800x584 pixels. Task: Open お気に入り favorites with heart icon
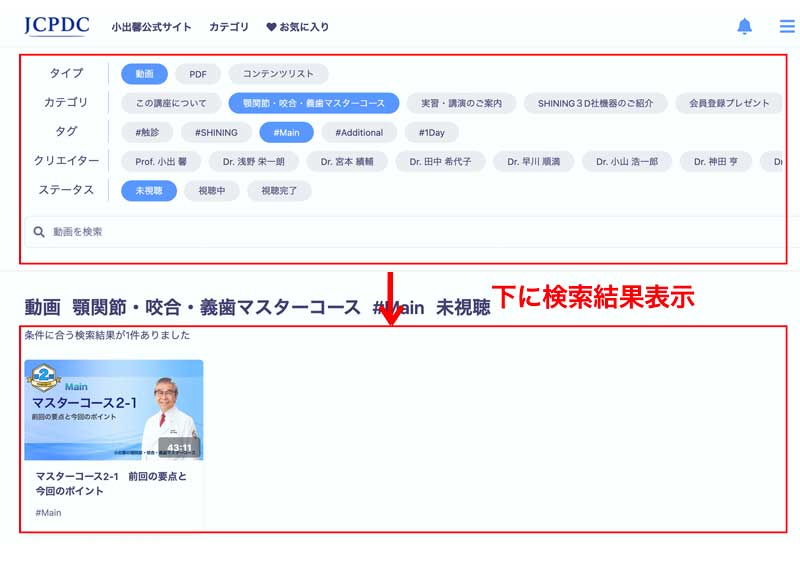(297, 27)
